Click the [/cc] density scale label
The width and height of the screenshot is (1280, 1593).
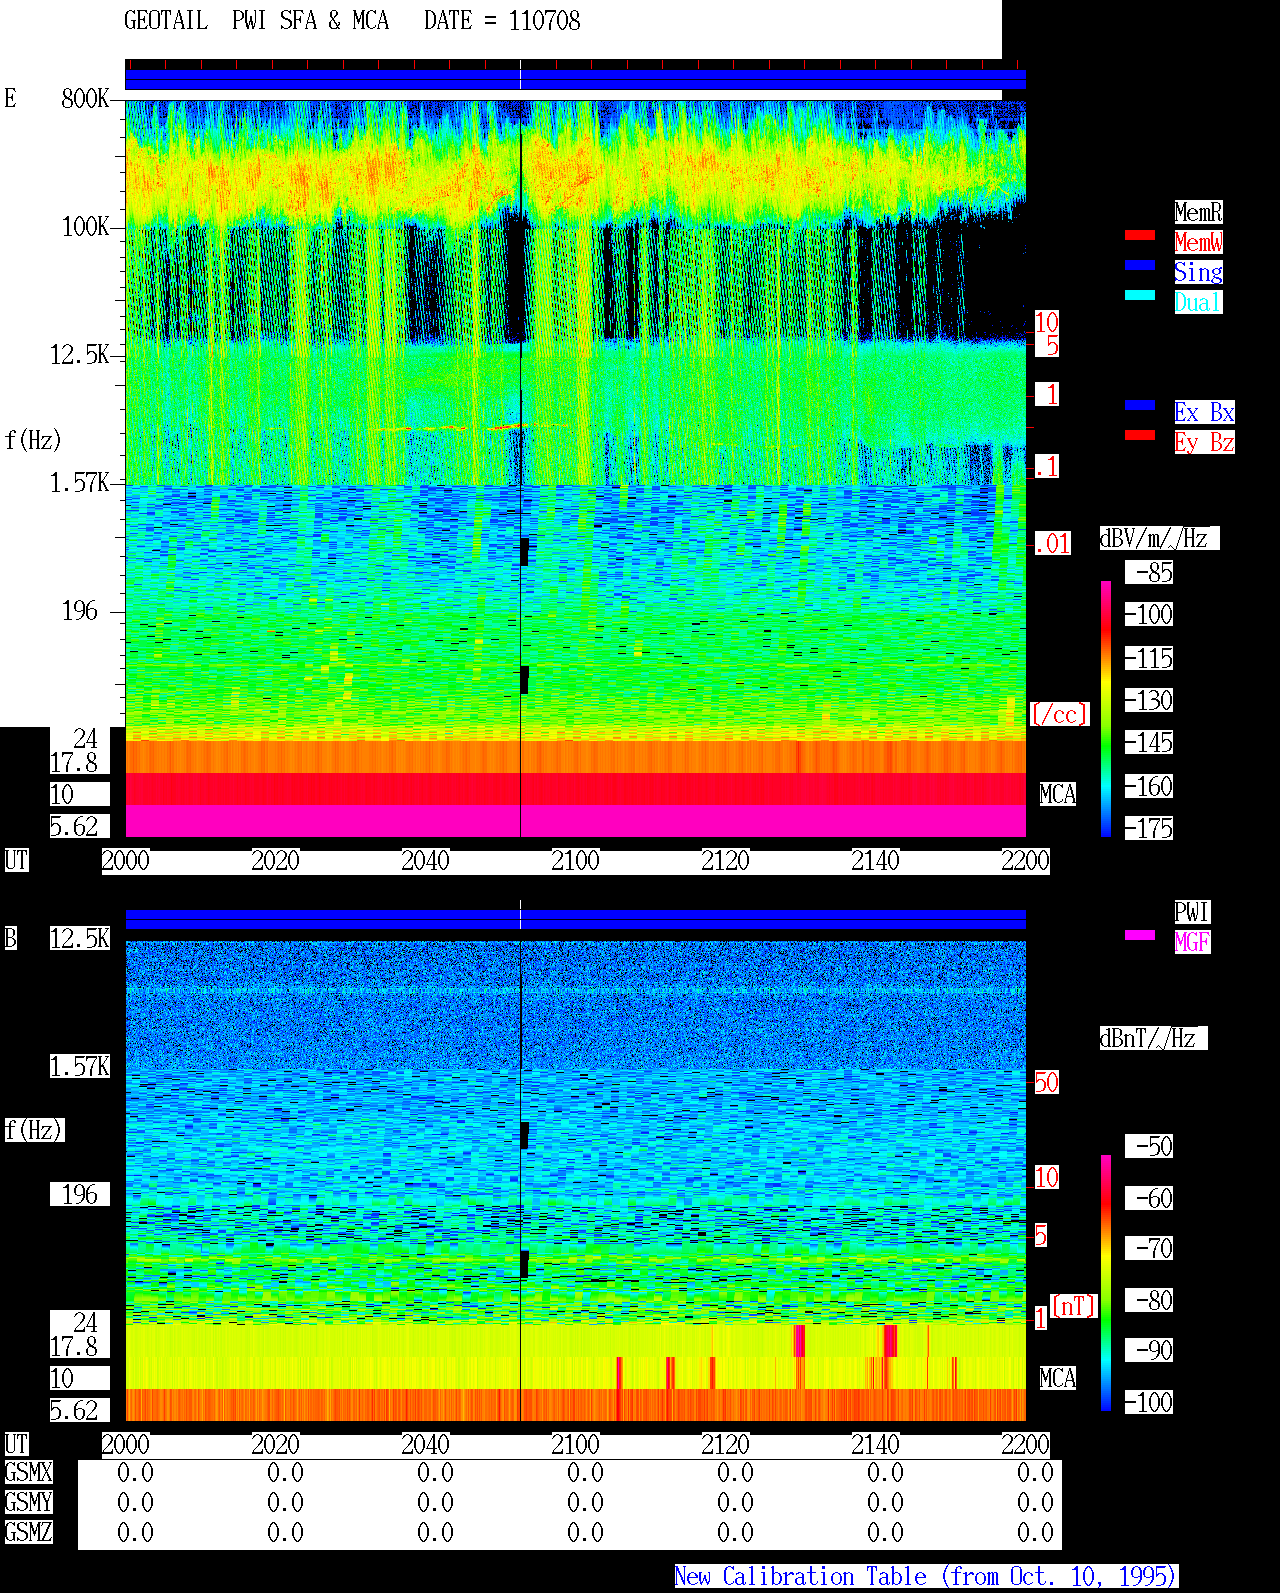pyautogui.click(x=1059, y=714)
